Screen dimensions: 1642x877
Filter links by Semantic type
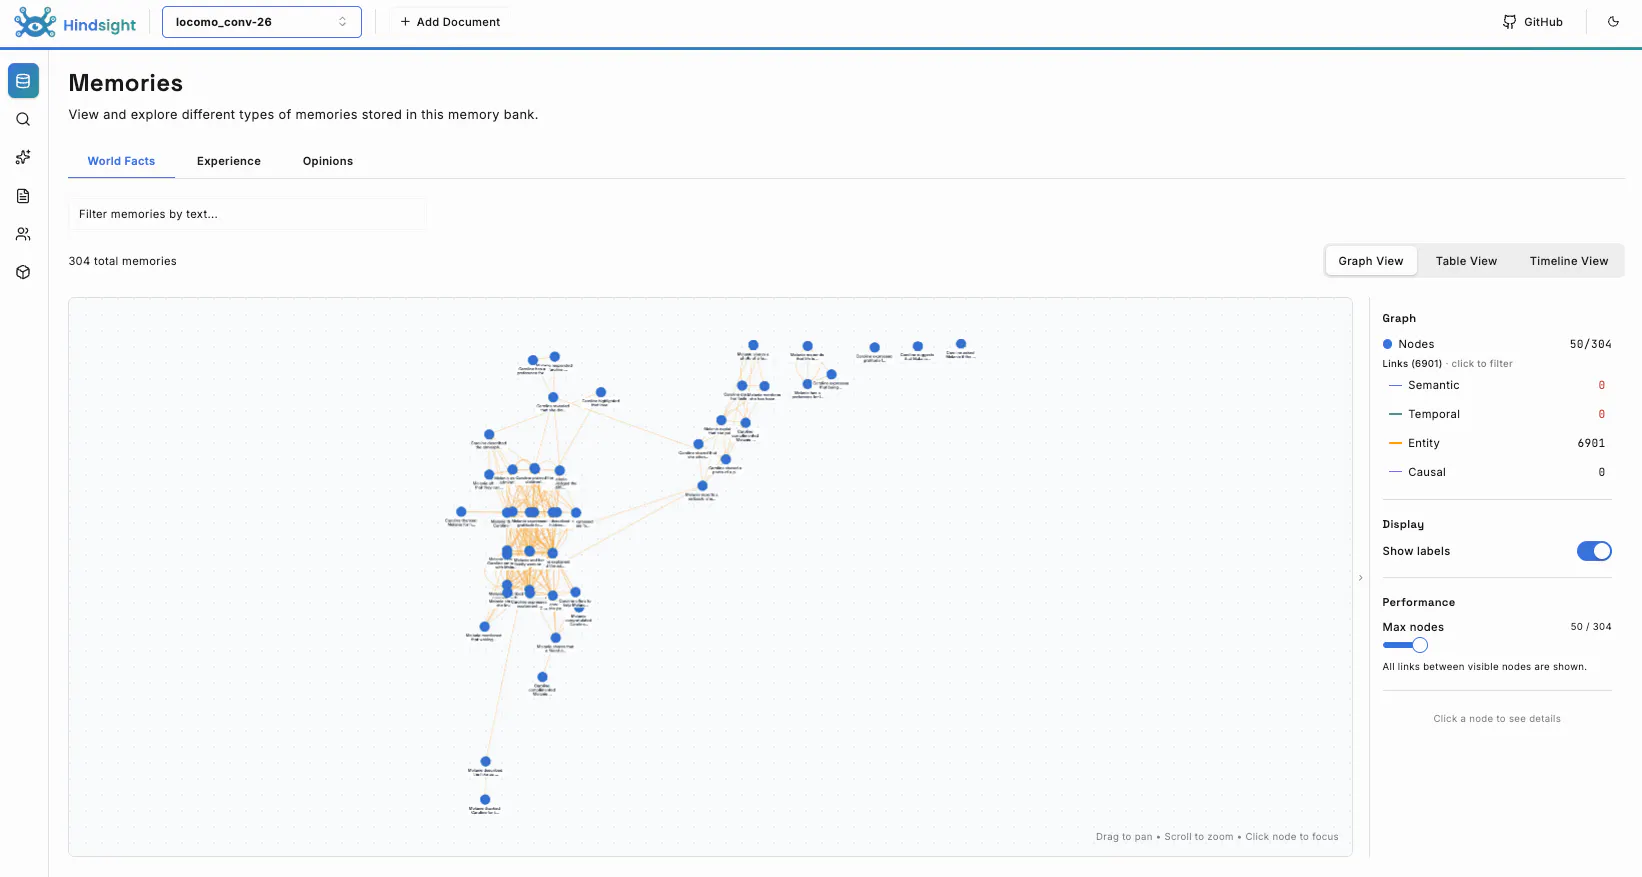coord(1497,385)
